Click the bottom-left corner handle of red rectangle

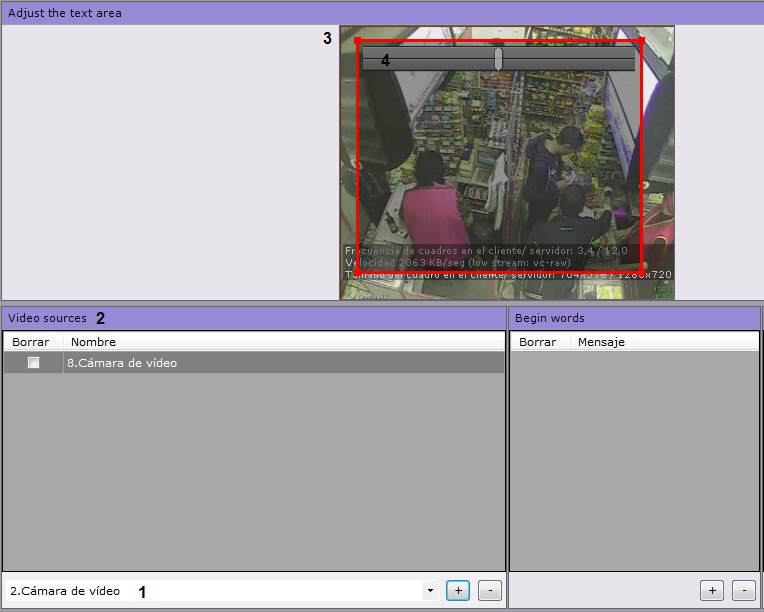358,272
